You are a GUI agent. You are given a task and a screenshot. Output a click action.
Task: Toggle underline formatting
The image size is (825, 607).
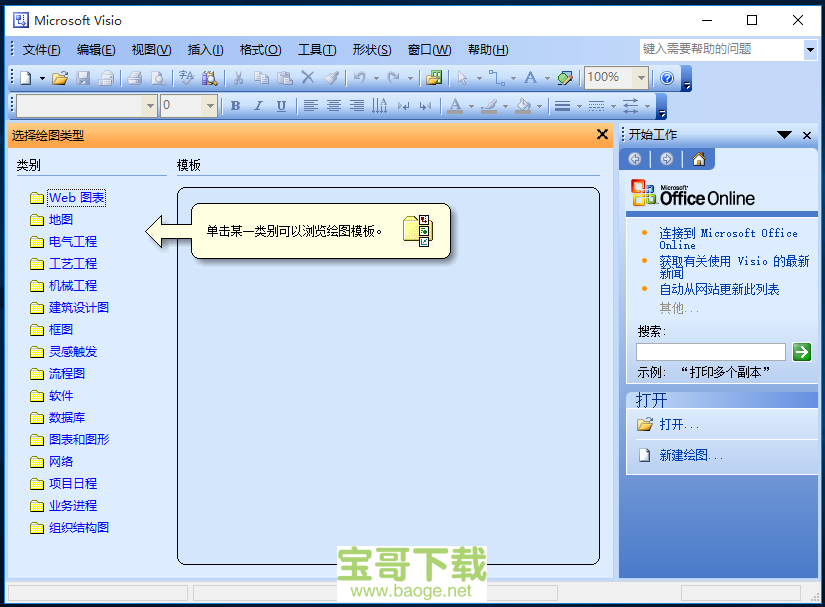[x=279, y=105]
